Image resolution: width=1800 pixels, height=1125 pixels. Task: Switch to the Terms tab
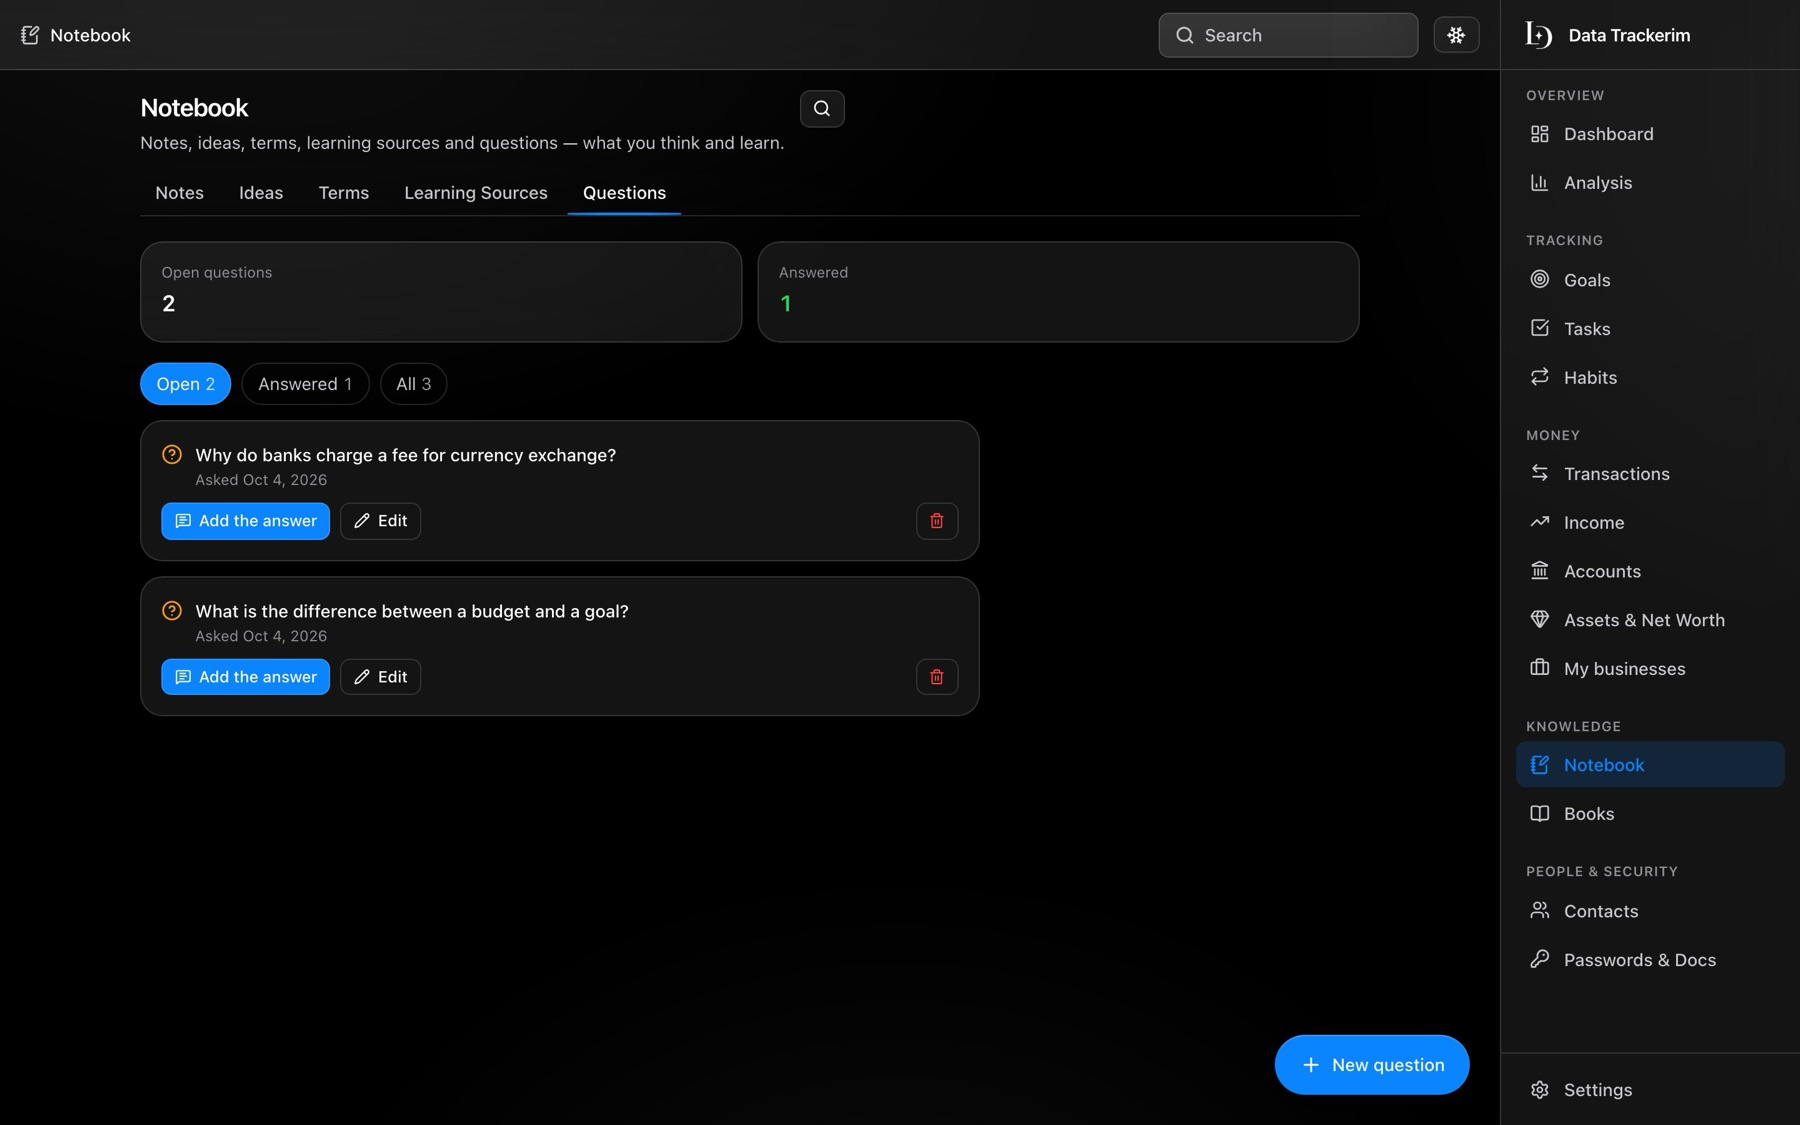click(343, 193)
